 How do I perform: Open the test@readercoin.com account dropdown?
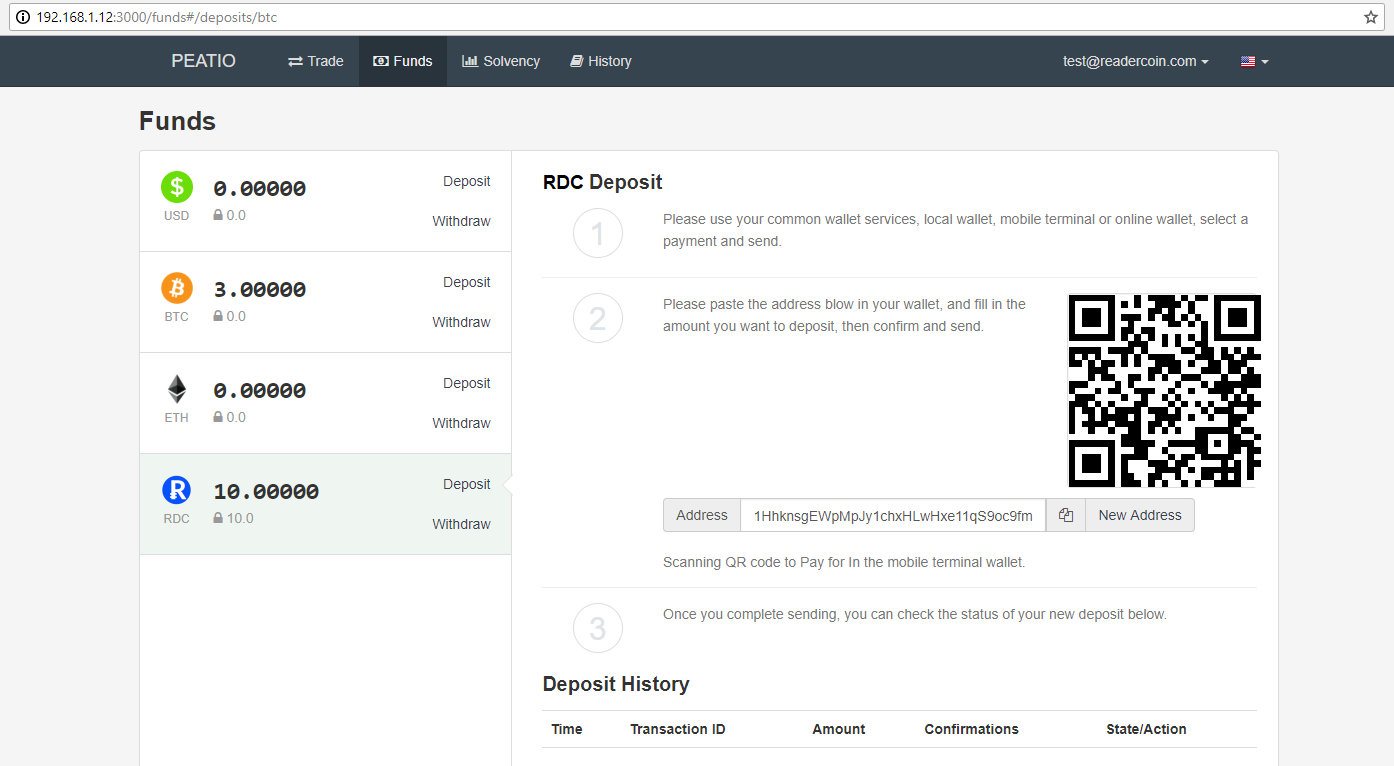(1135, 61)
